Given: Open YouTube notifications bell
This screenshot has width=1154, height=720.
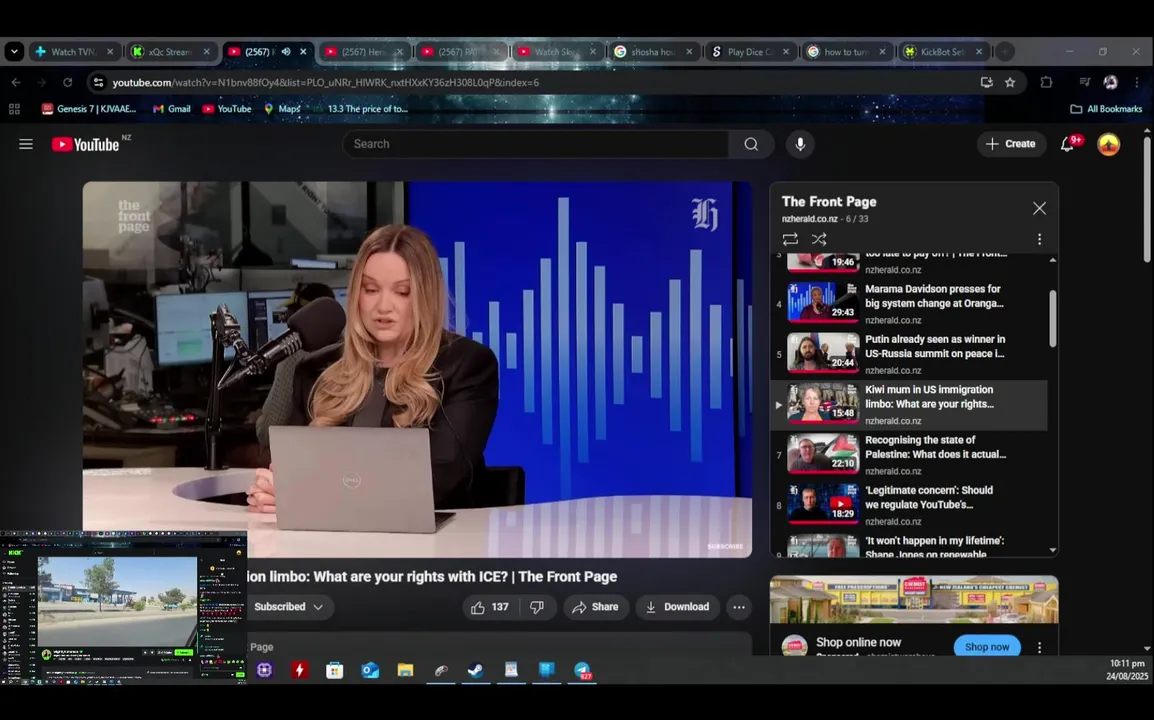Looking at the screenshot, I should click(x=1067, y=144).
